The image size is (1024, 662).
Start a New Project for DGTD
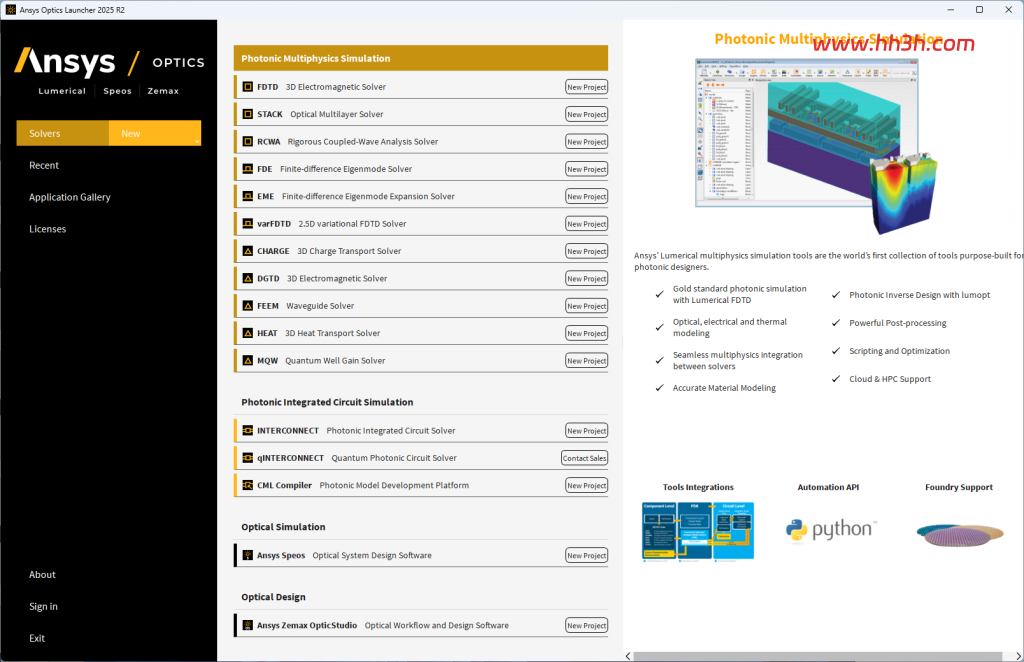point(586,279)
